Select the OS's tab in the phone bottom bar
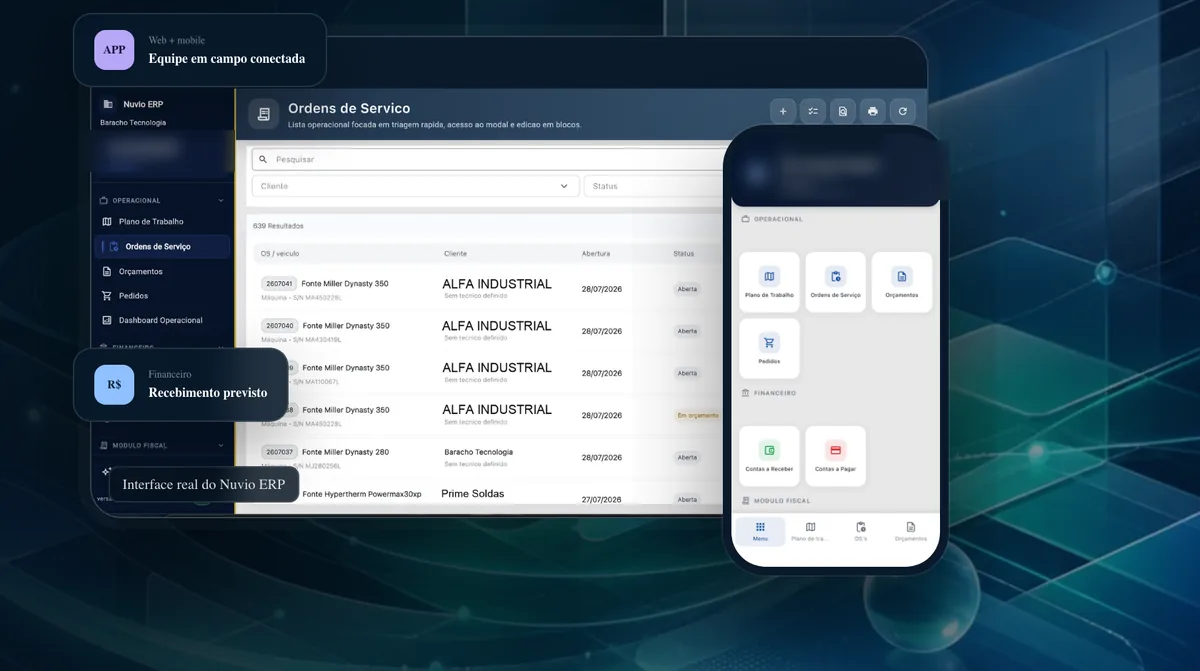The height and width of the screenshot is (671, 1200). click(x=860, y=531)
